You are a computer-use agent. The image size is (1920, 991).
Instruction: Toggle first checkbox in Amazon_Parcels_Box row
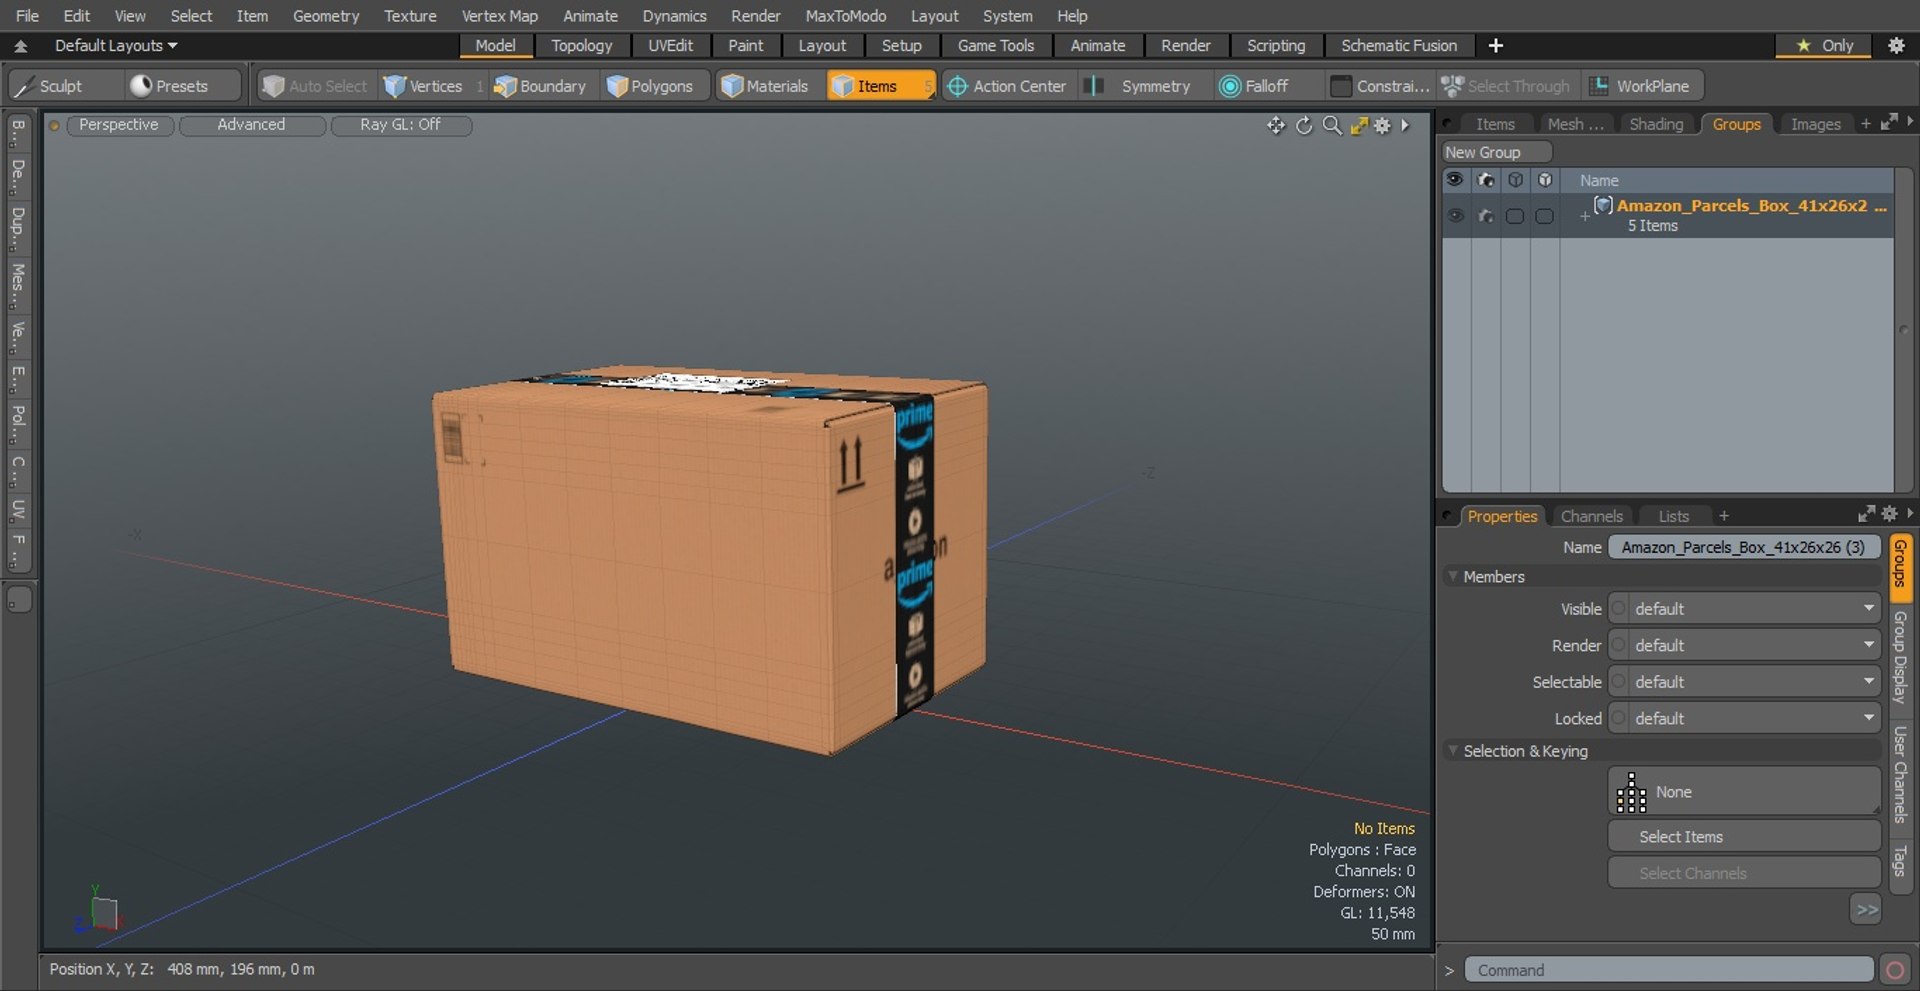pos(1515,216)
